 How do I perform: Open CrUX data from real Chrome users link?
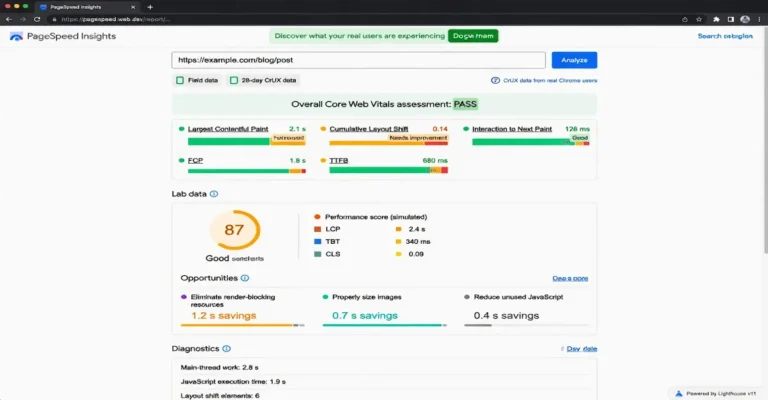[550, 80]
